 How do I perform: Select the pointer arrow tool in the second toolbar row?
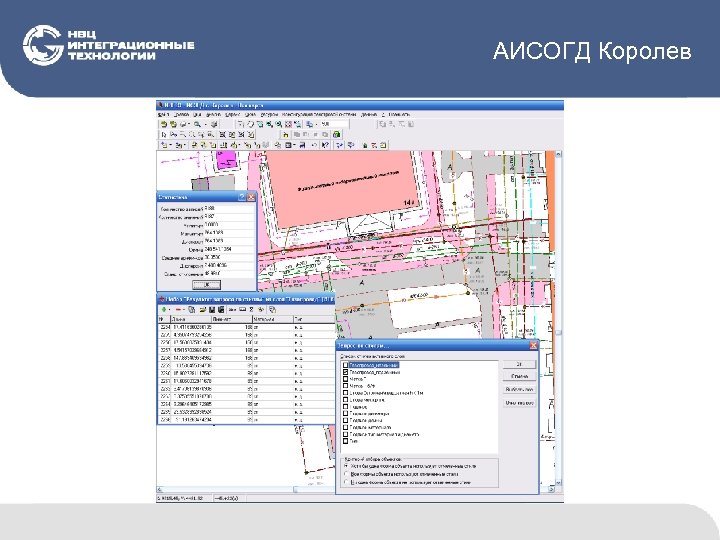[164, 135]
